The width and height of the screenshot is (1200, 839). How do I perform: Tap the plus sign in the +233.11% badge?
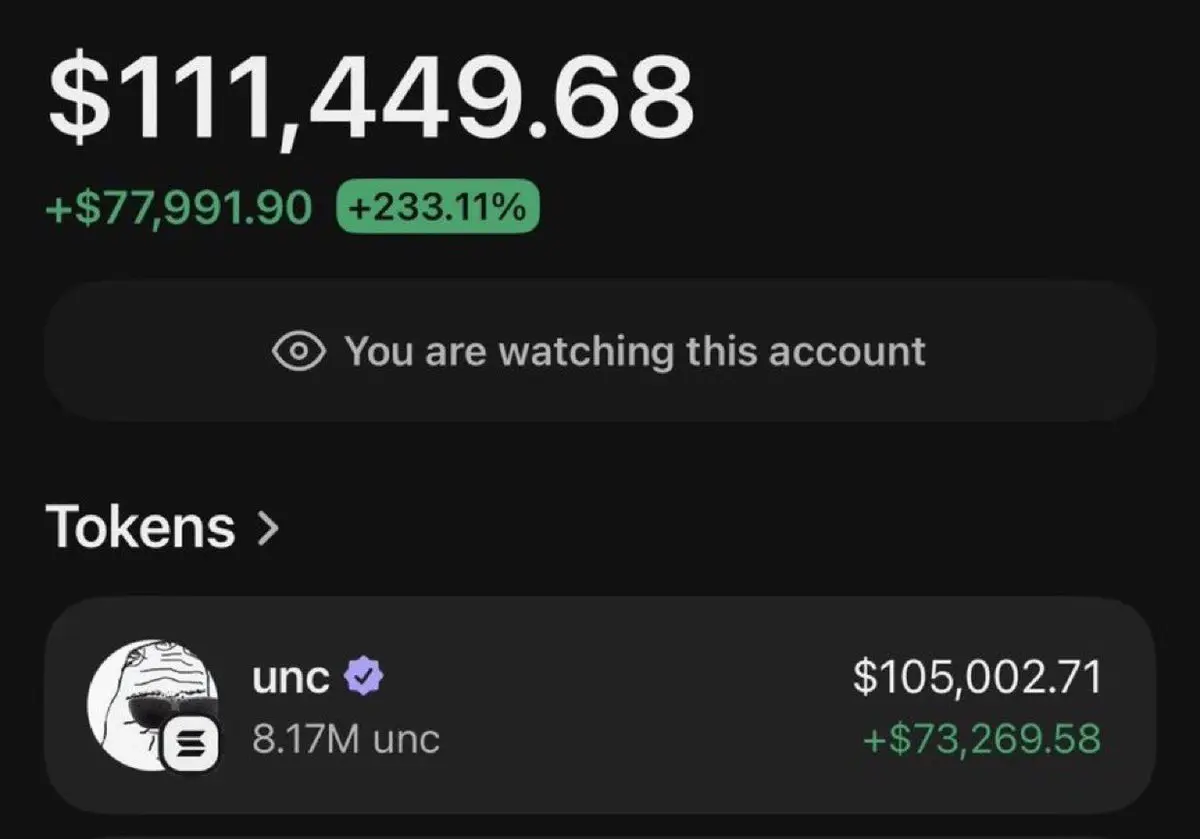pyautogui.click(x=359, y=208)
